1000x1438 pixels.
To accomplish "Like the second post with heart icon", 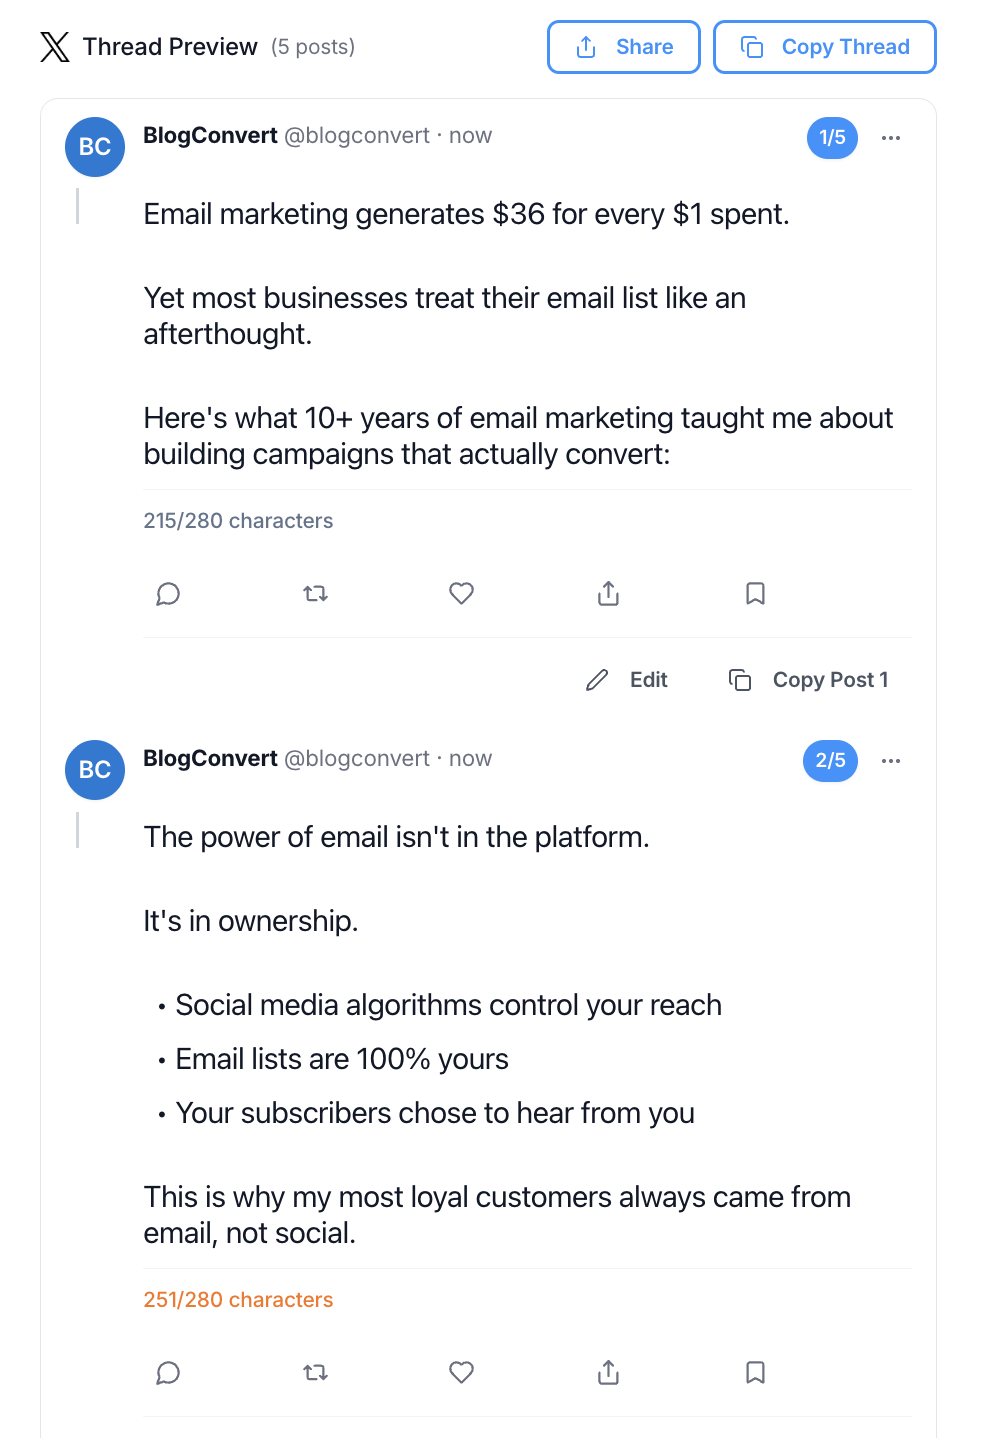I will [461, 1373].
